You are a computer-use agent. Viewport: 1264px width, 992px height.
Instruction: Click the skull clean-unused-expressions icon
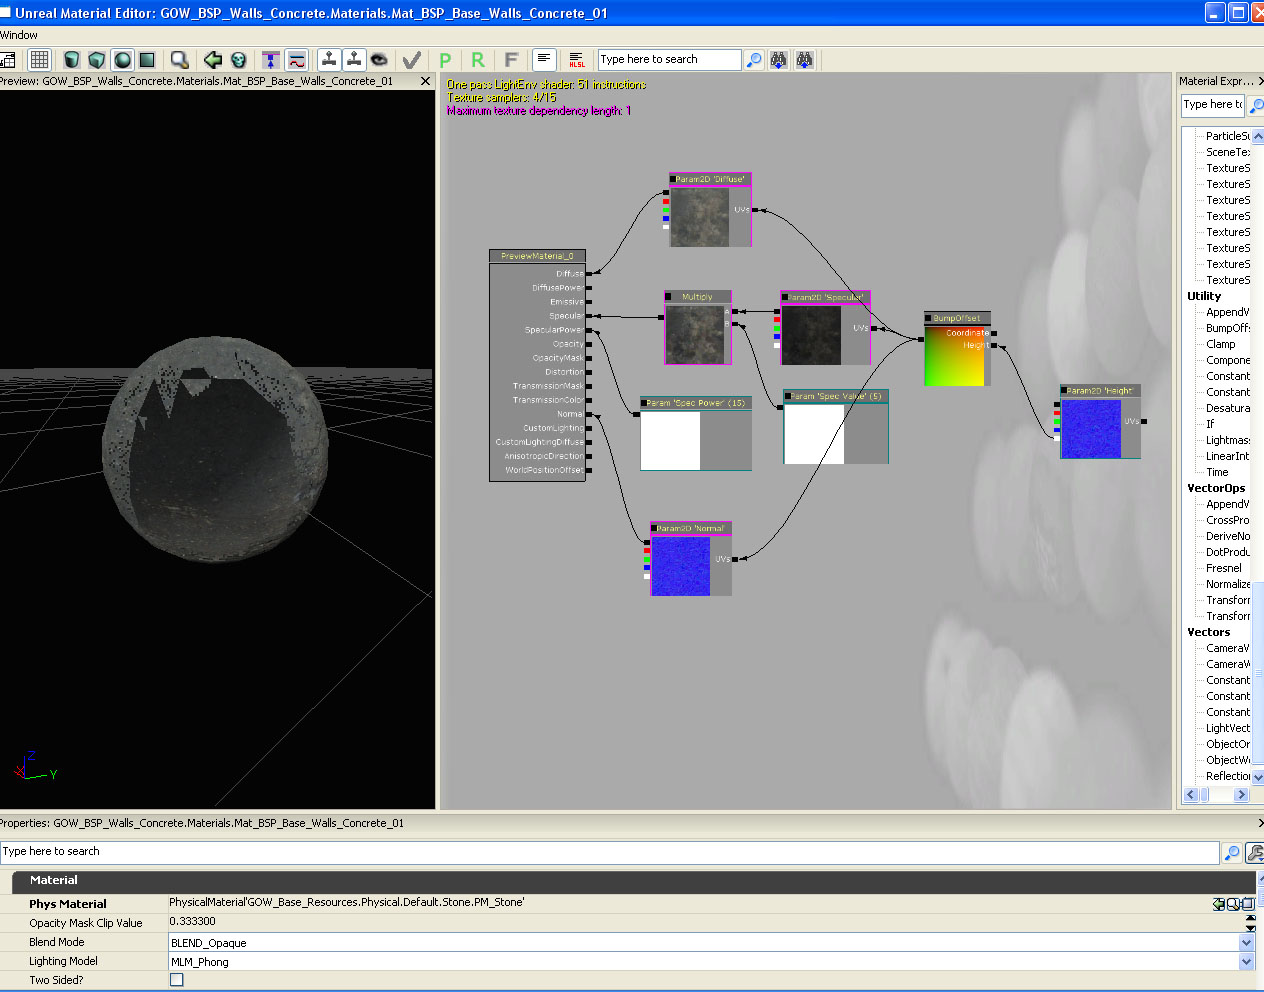(238, 60)
